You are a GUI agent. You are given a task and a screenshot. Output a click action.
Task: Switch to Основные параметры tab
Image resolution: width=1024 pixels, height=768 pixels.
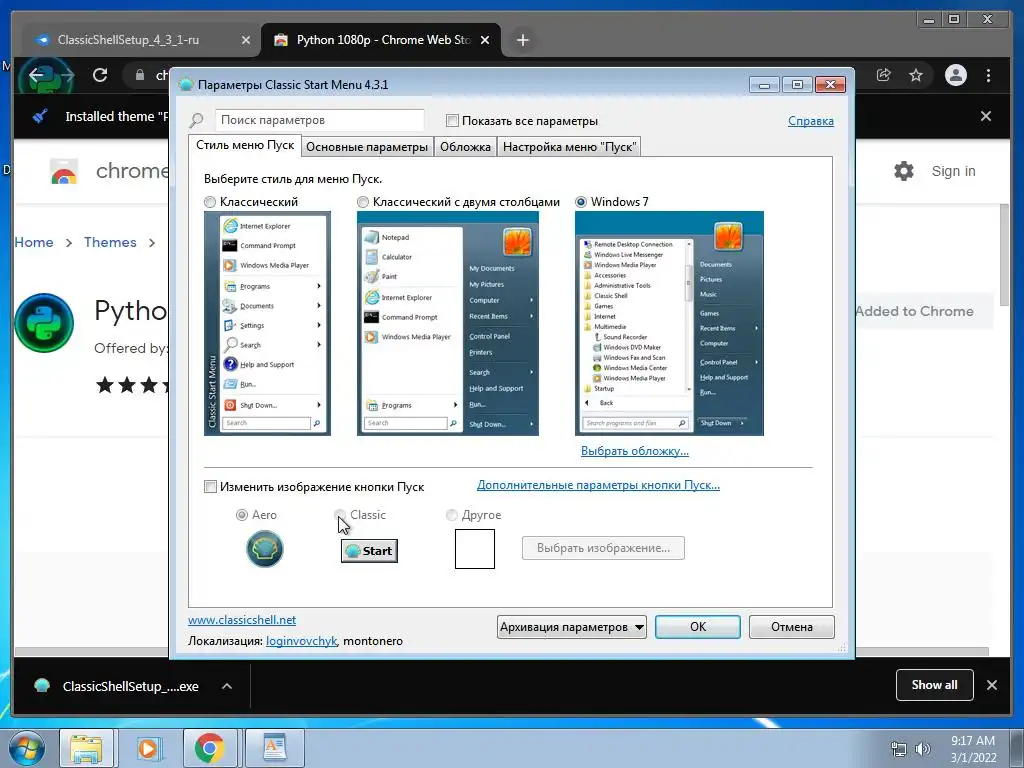click(x=367, y=147)
